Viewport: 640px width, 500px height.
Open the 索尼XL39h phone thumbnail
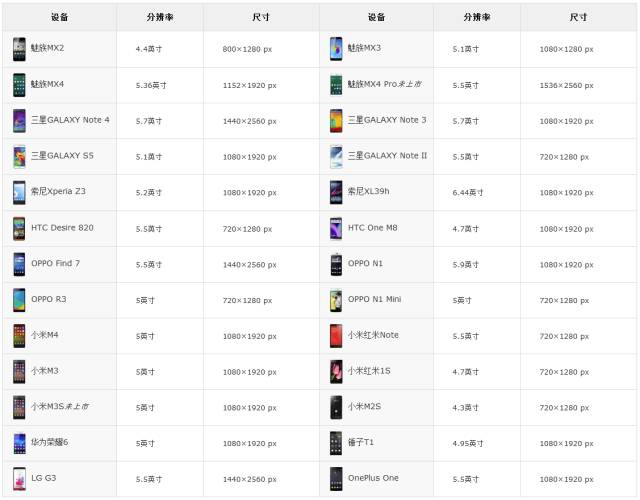336,193
